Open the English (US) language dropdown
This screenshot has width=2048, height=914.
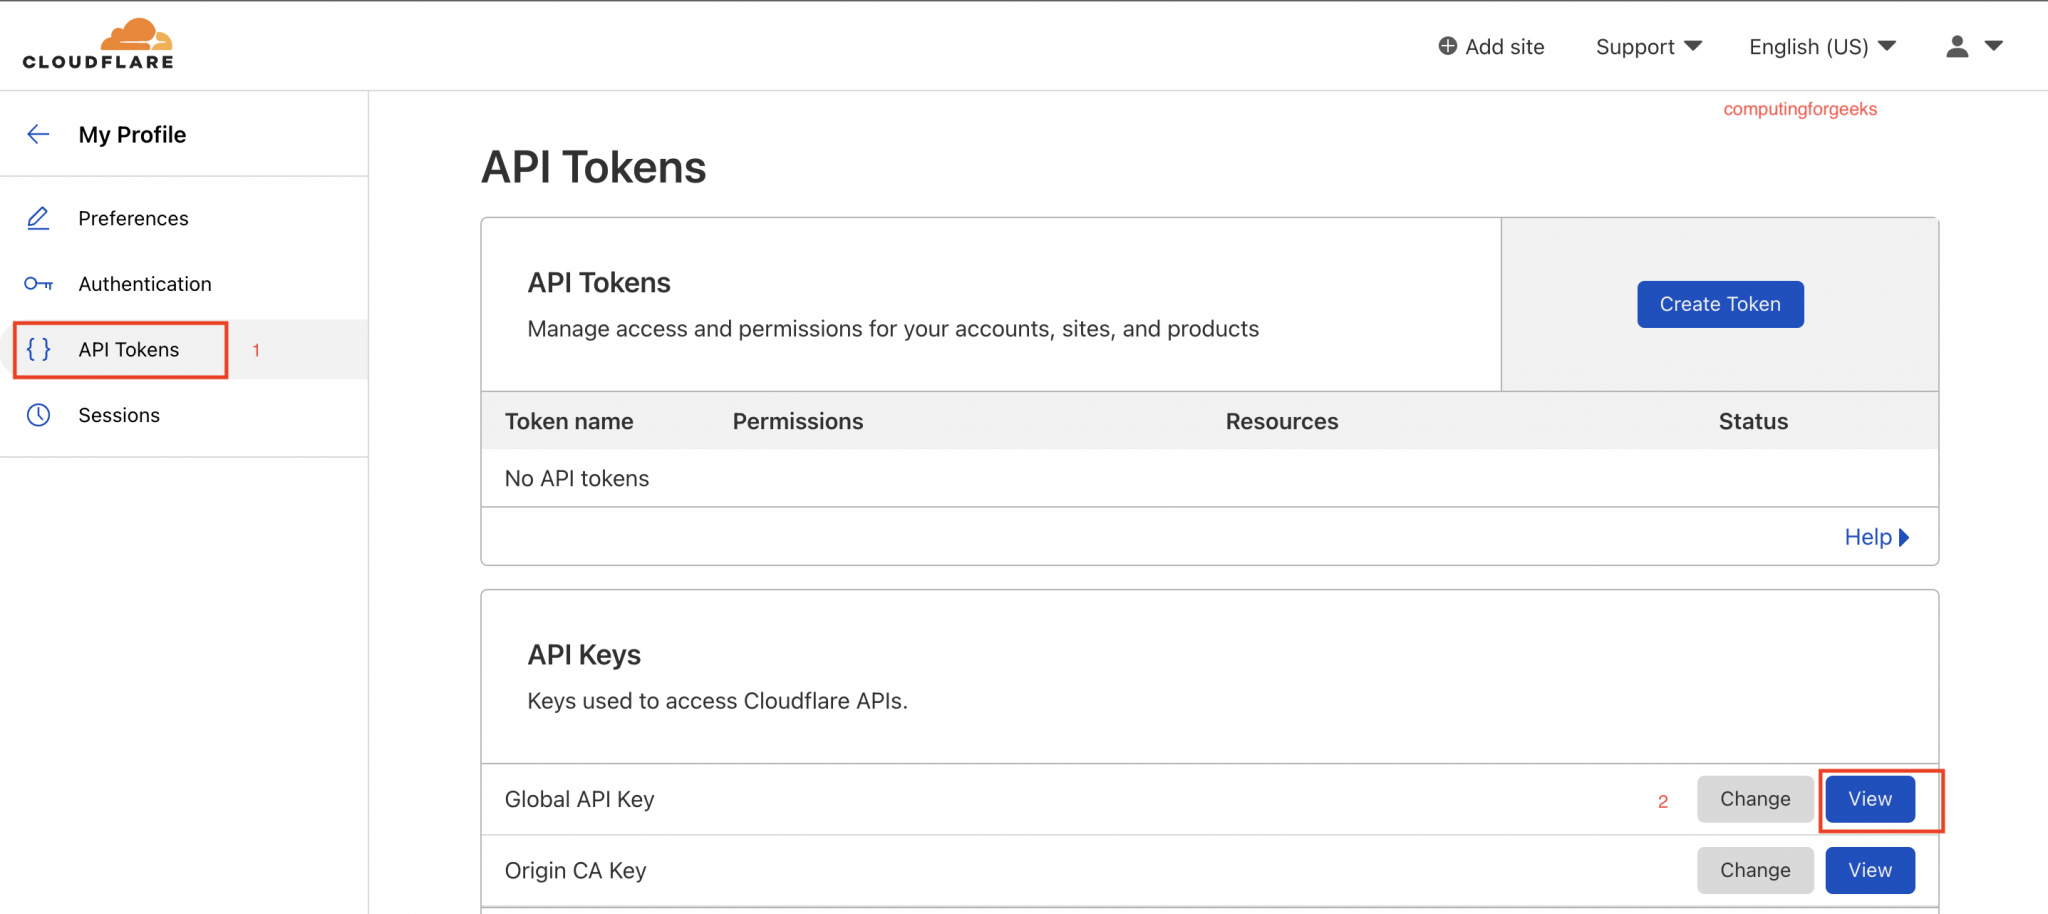coord(1820,46)
